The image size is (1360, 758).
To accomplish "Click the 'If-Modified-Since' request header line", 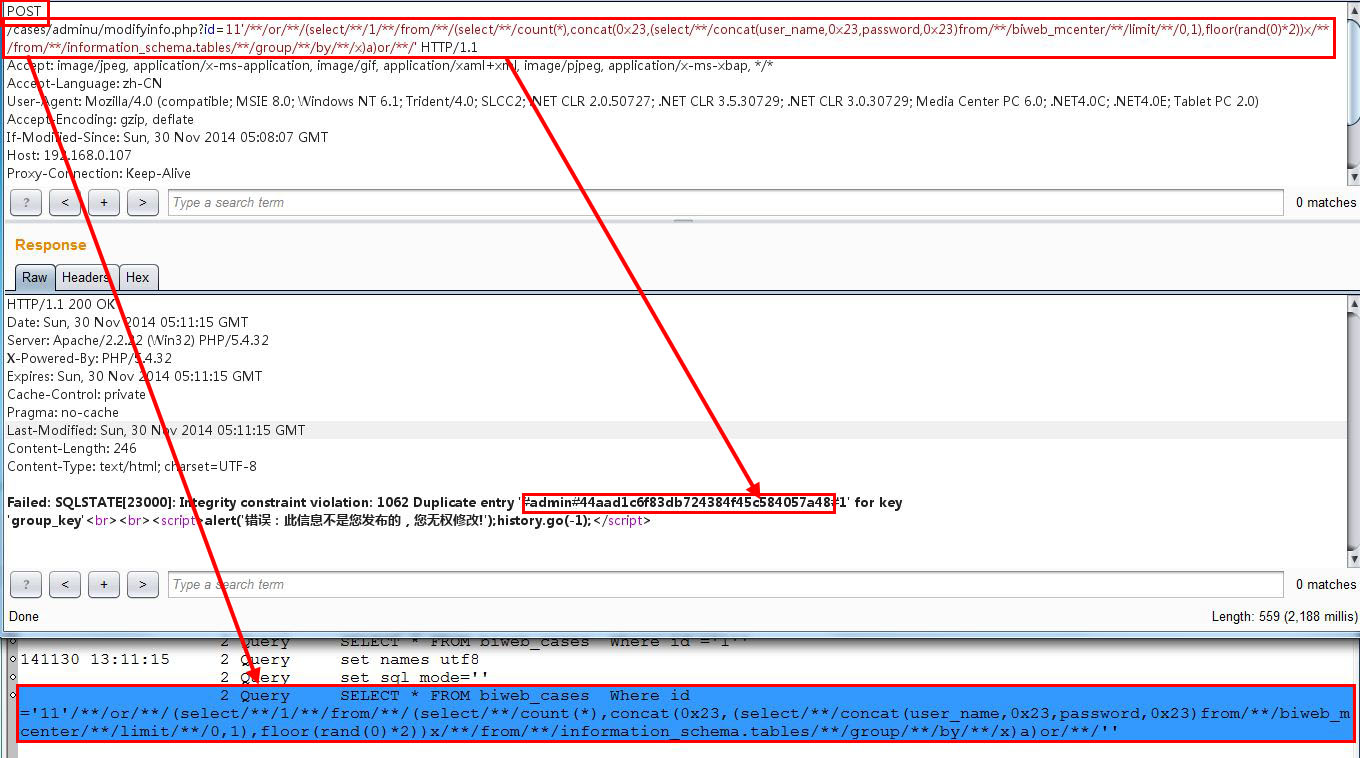I will pos(167,138).
